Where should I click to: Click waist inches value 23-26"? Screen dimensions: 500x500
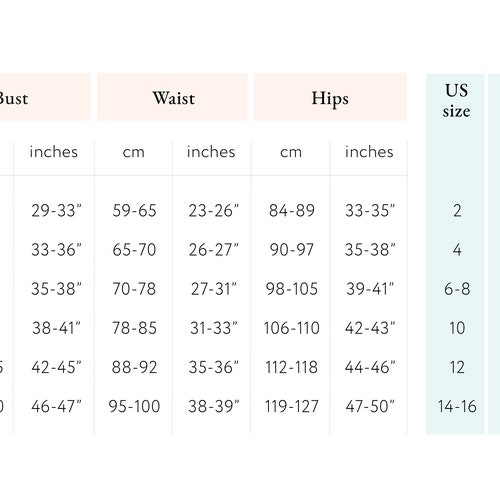(213, 210)
